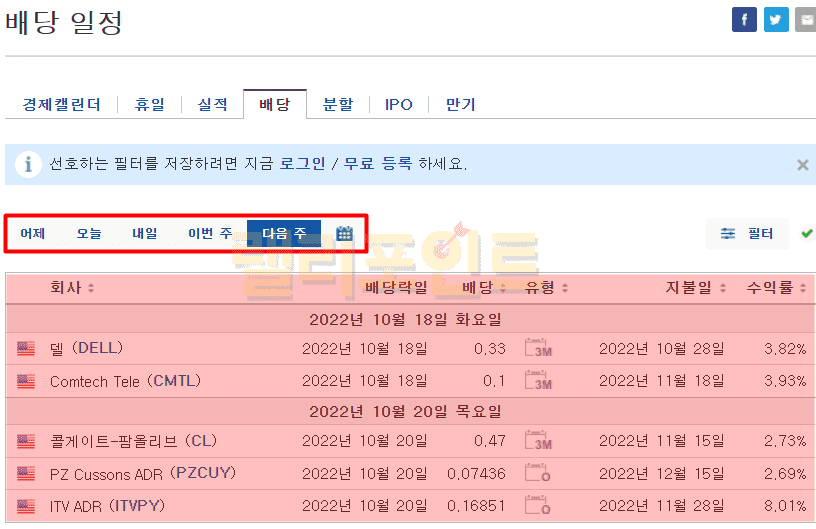Switch to the 휴일 tab
This screenshot has width=816, height=529.
[x=149, y=105]
